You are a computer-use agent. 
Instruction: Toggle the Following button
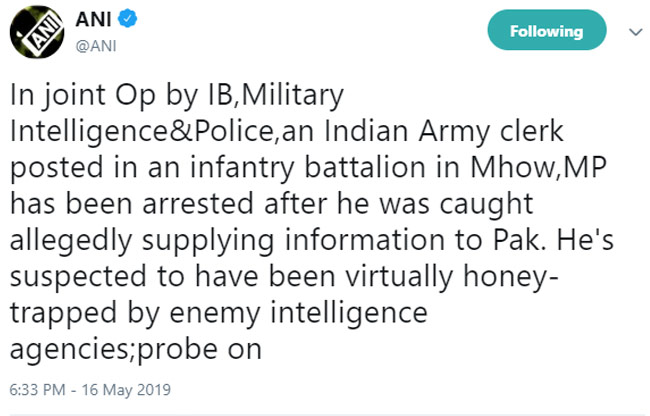pyautogui.click(x=545, y=32)
